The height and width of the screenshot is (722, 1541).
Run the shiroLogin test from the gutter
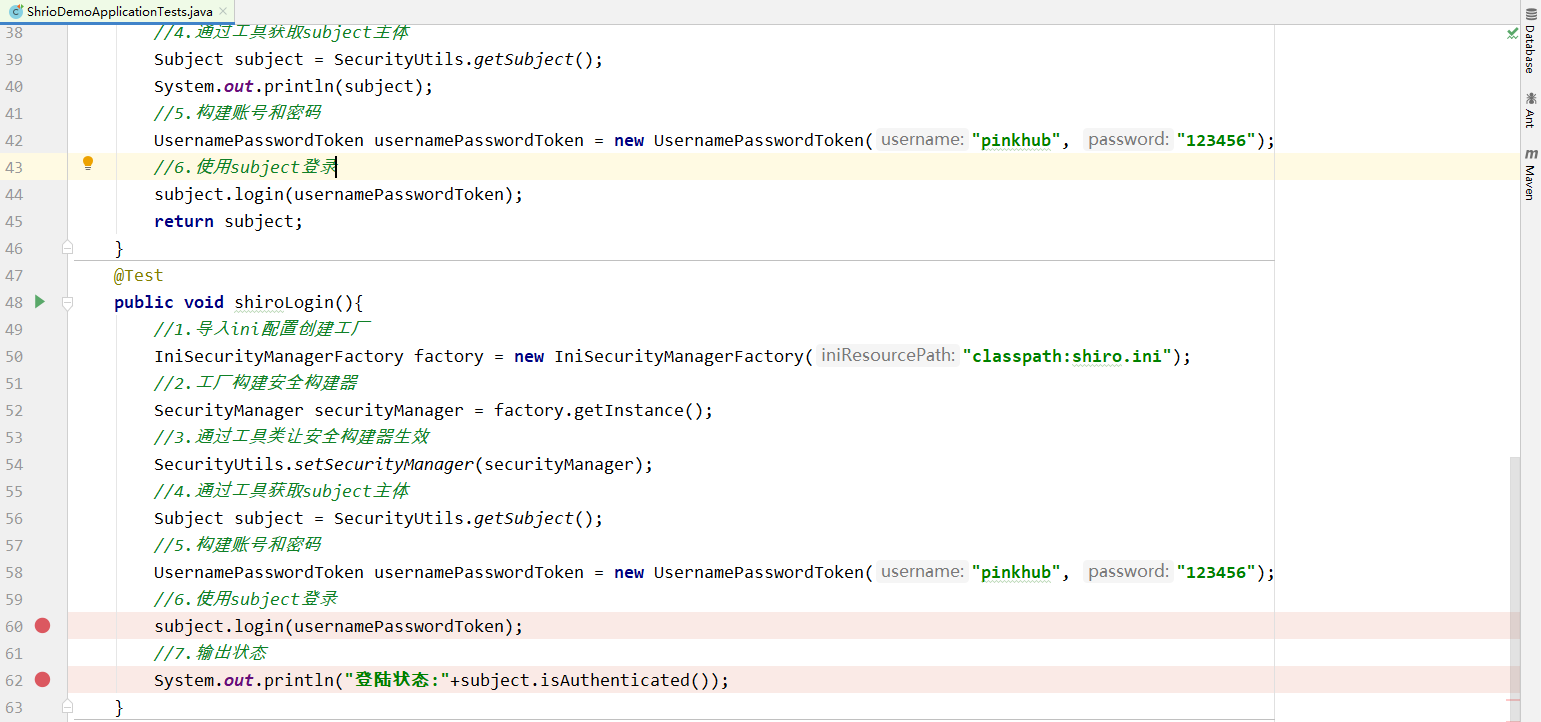(x=39, y=301)
